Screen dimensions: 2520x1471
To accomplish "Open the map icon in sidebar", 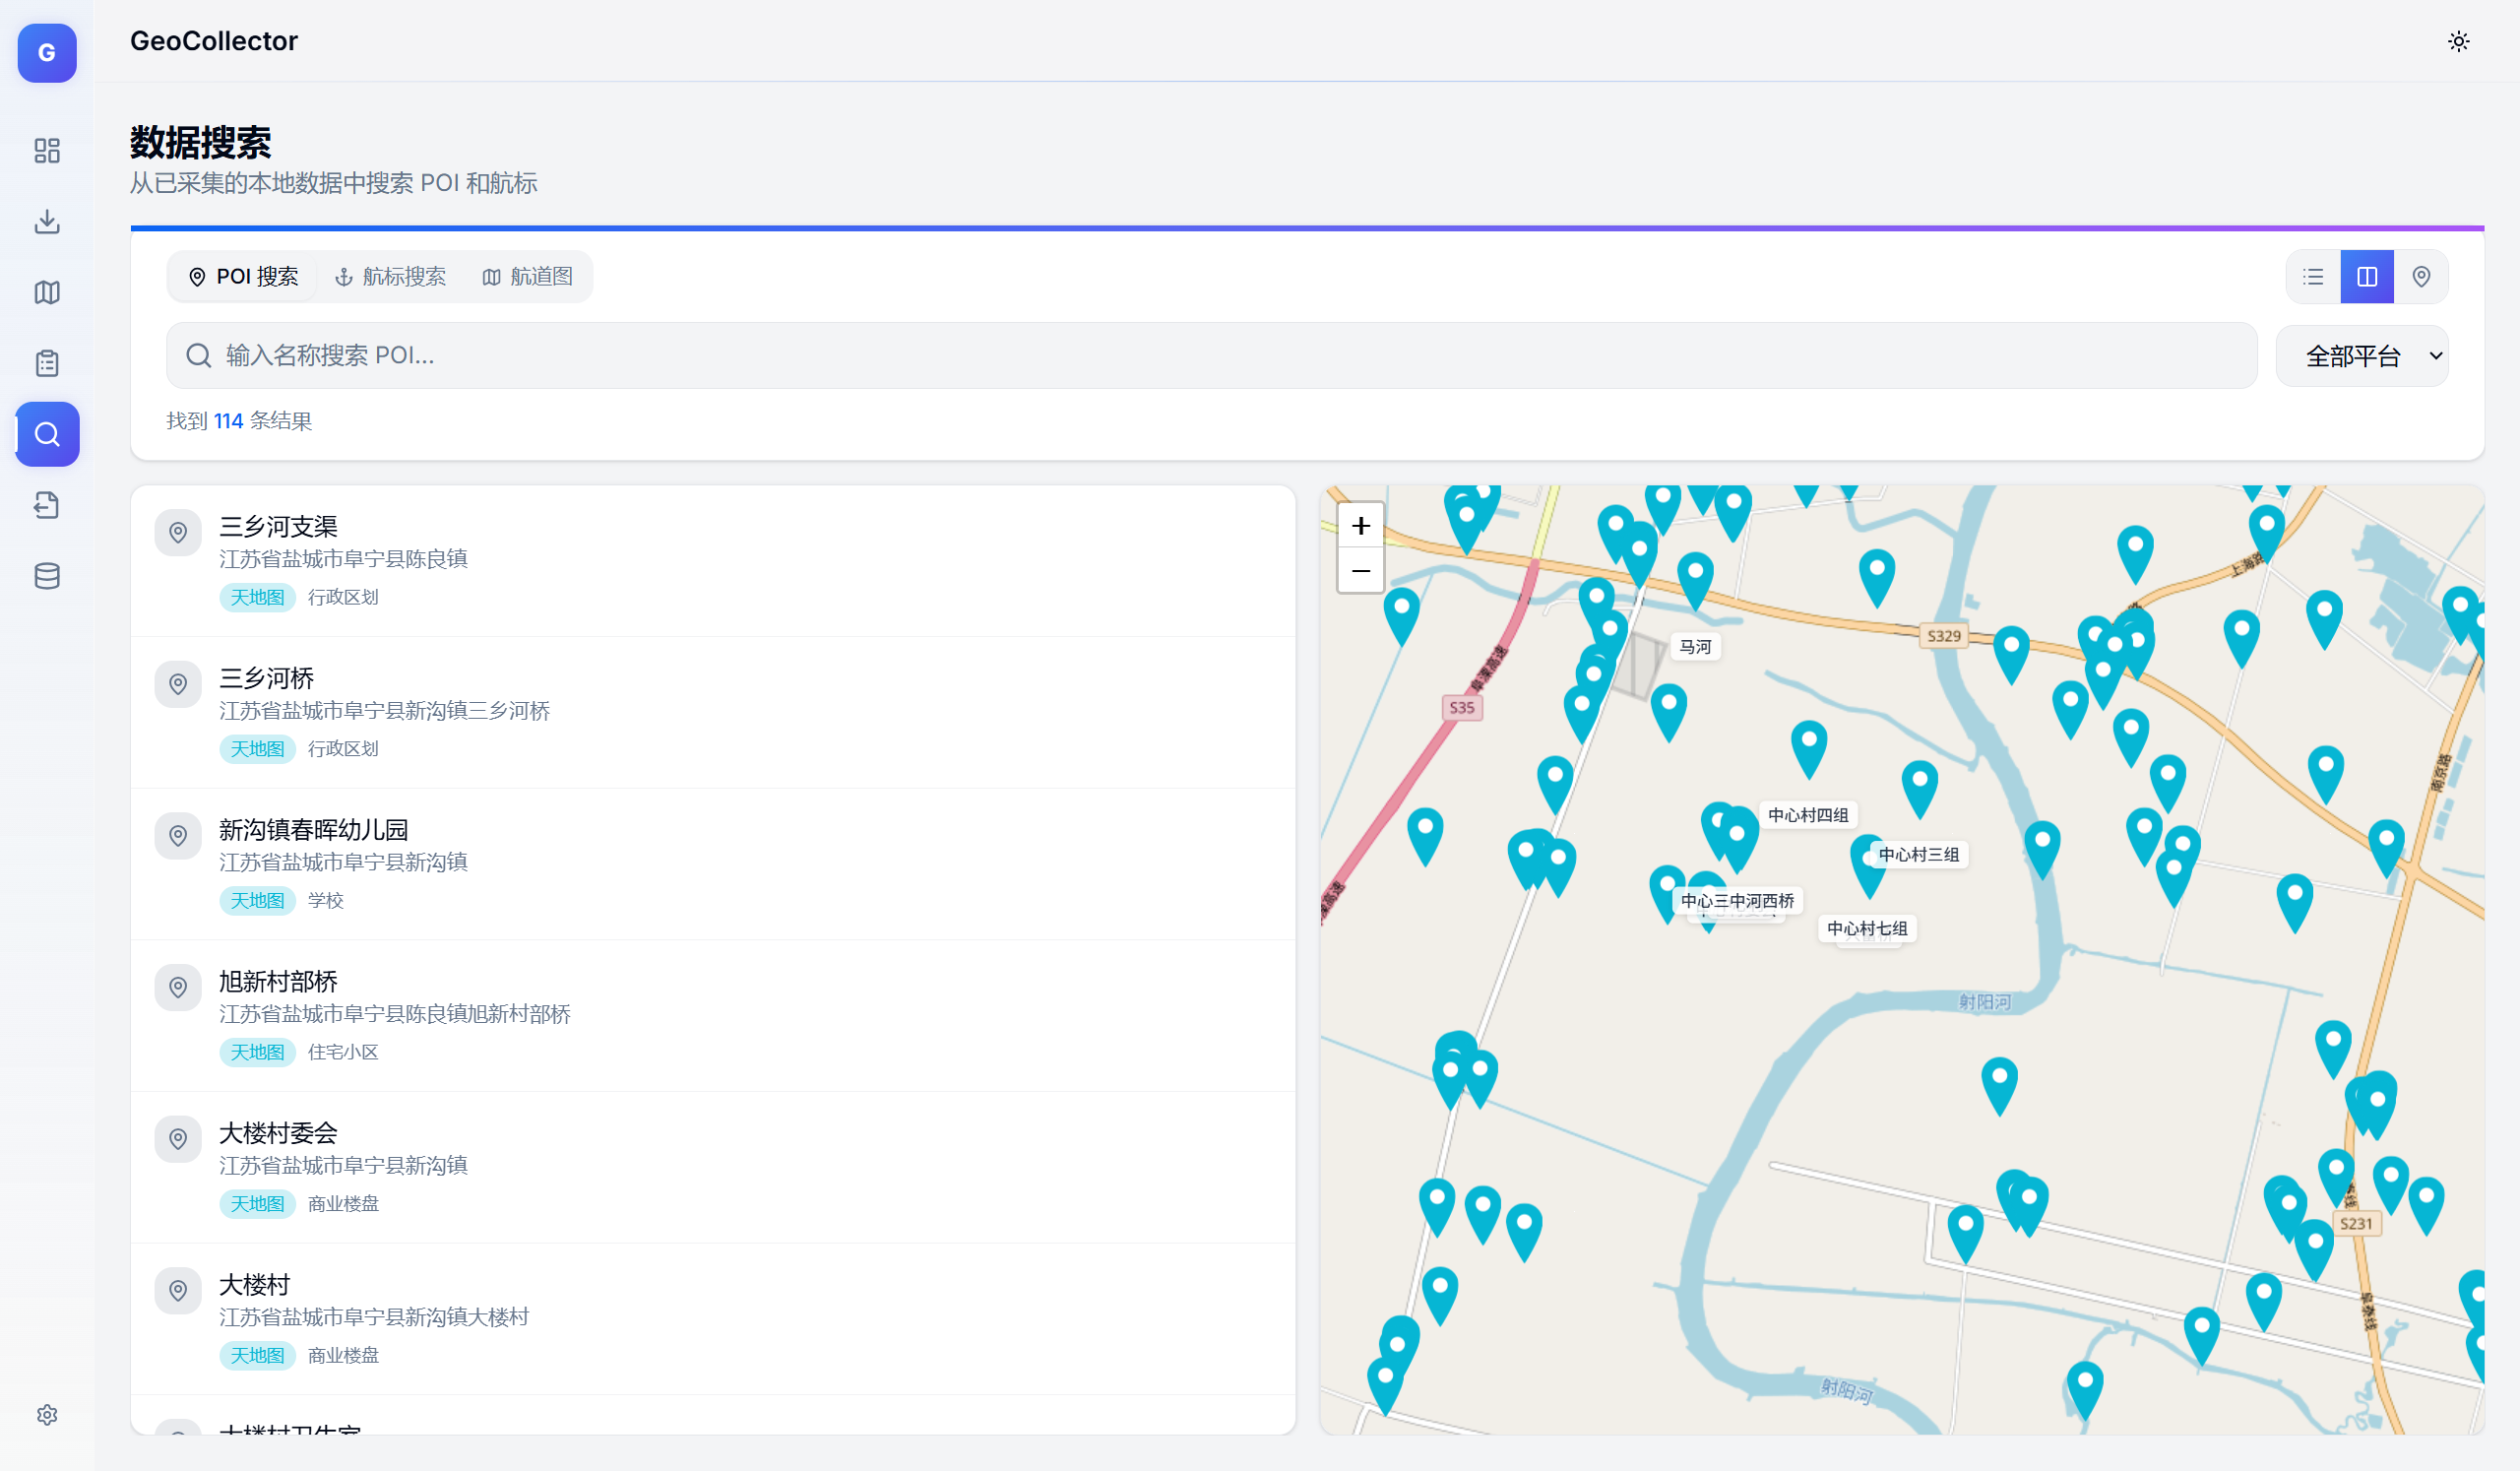I will tap(47, 292).
